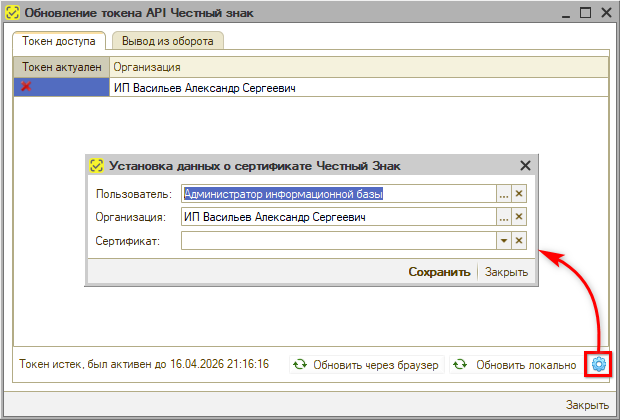Viewport: 620px width, 420px height.
Task: Select the Токен доступа tab
Action: pos(59,41)
